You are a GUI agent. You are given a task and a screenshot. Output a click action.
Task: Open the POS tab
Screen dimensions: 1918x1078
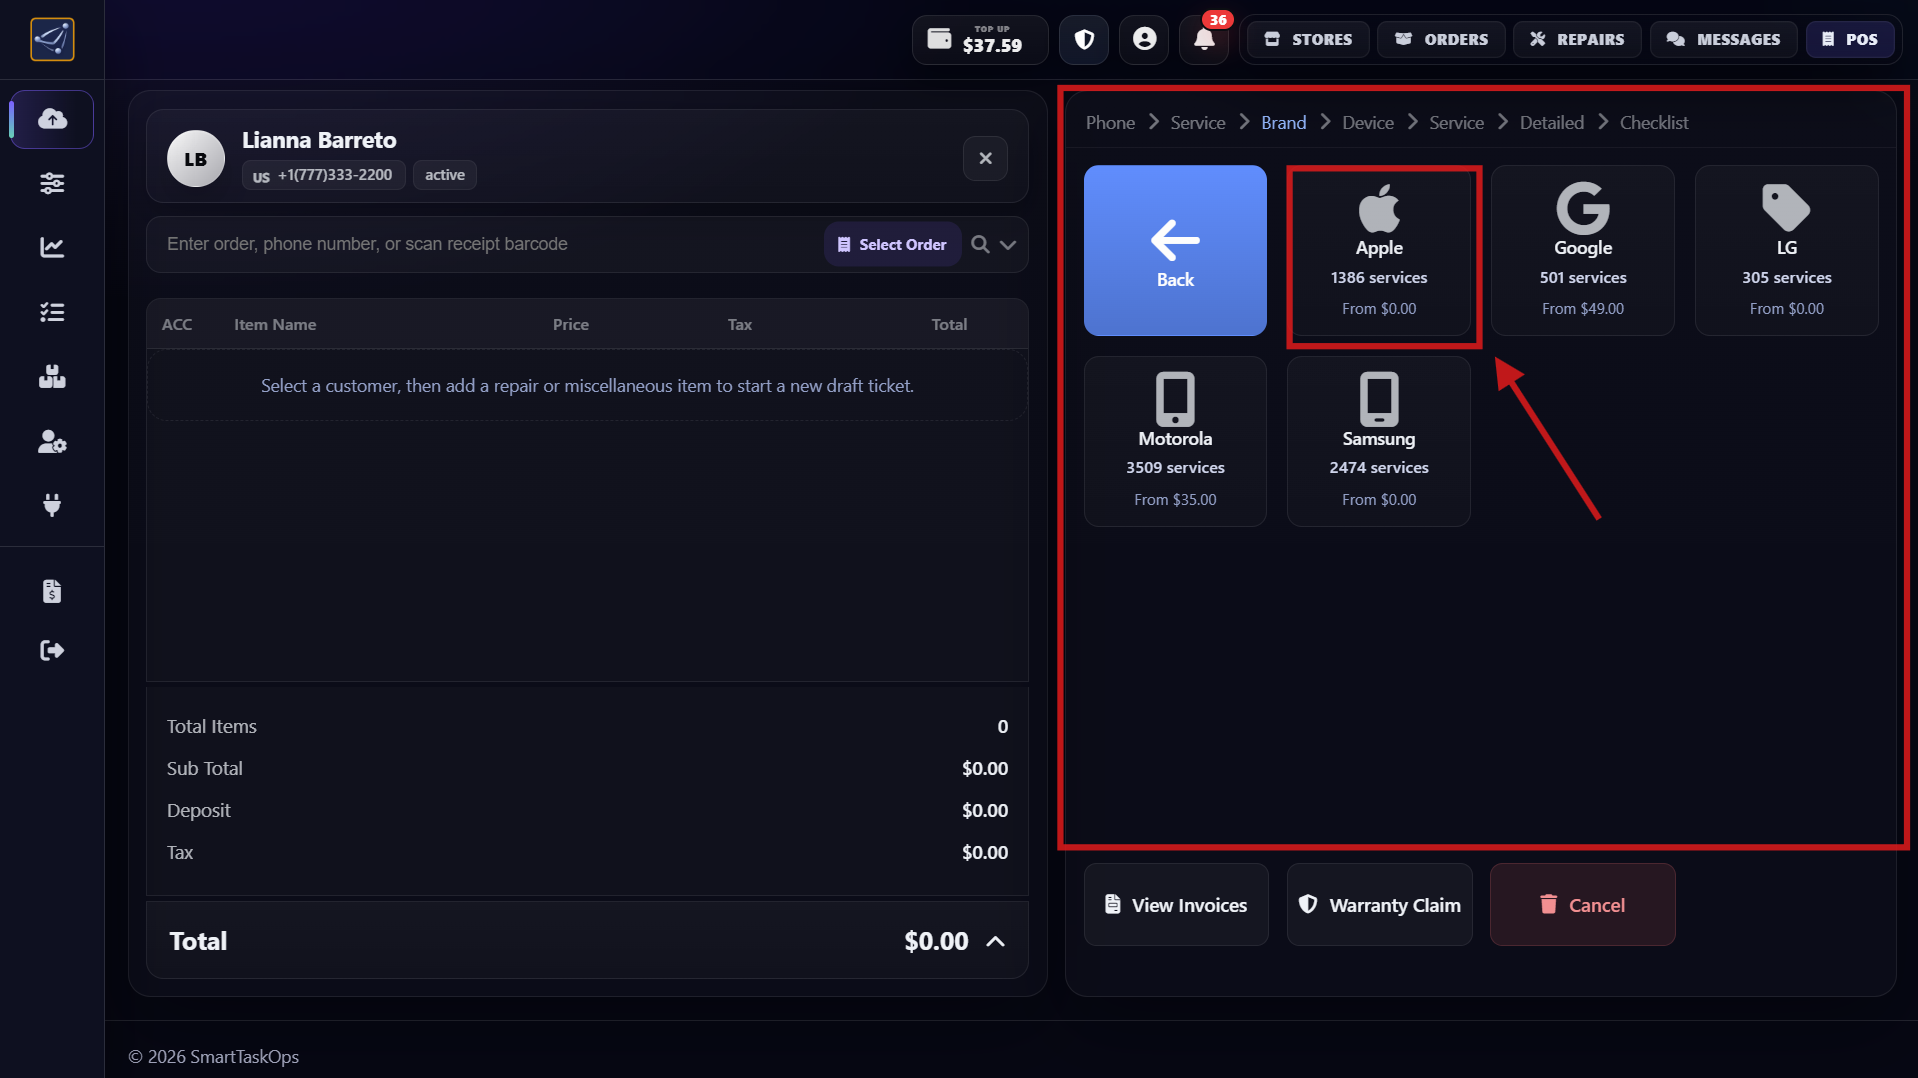coord(1850,40)
